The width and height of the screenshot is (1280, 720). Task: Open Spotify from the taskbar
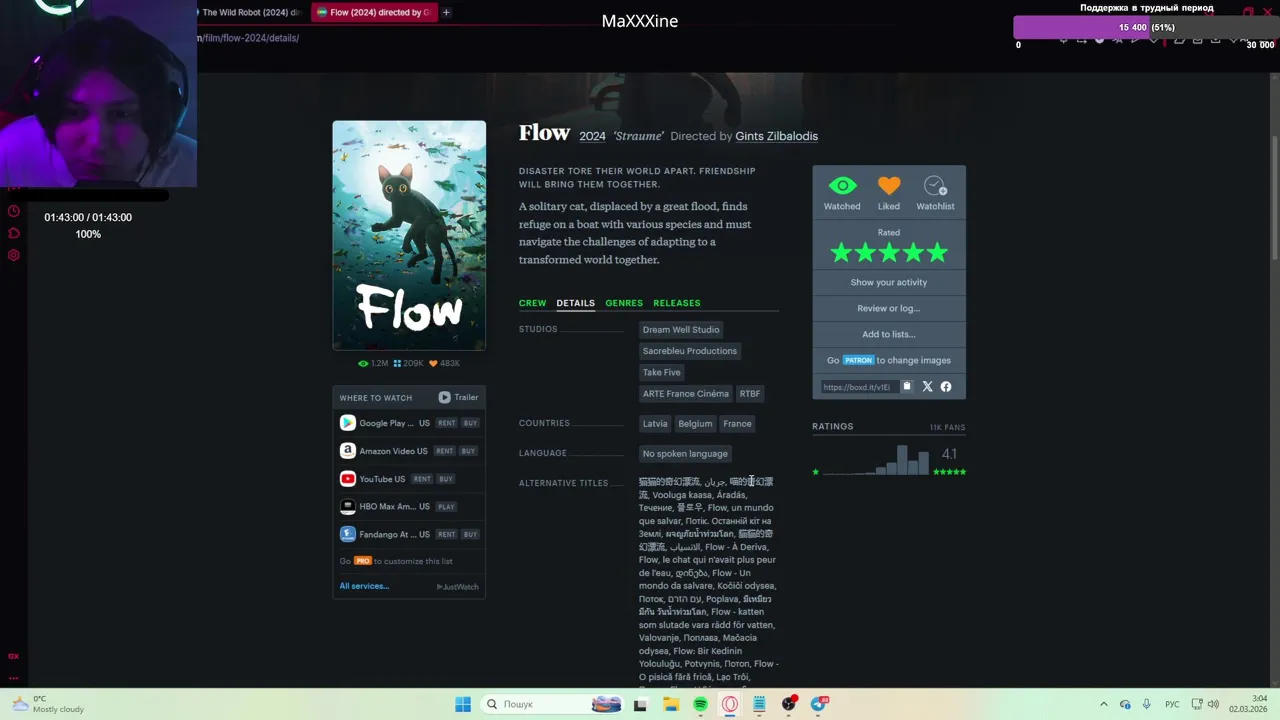click(x=700, y=704)
